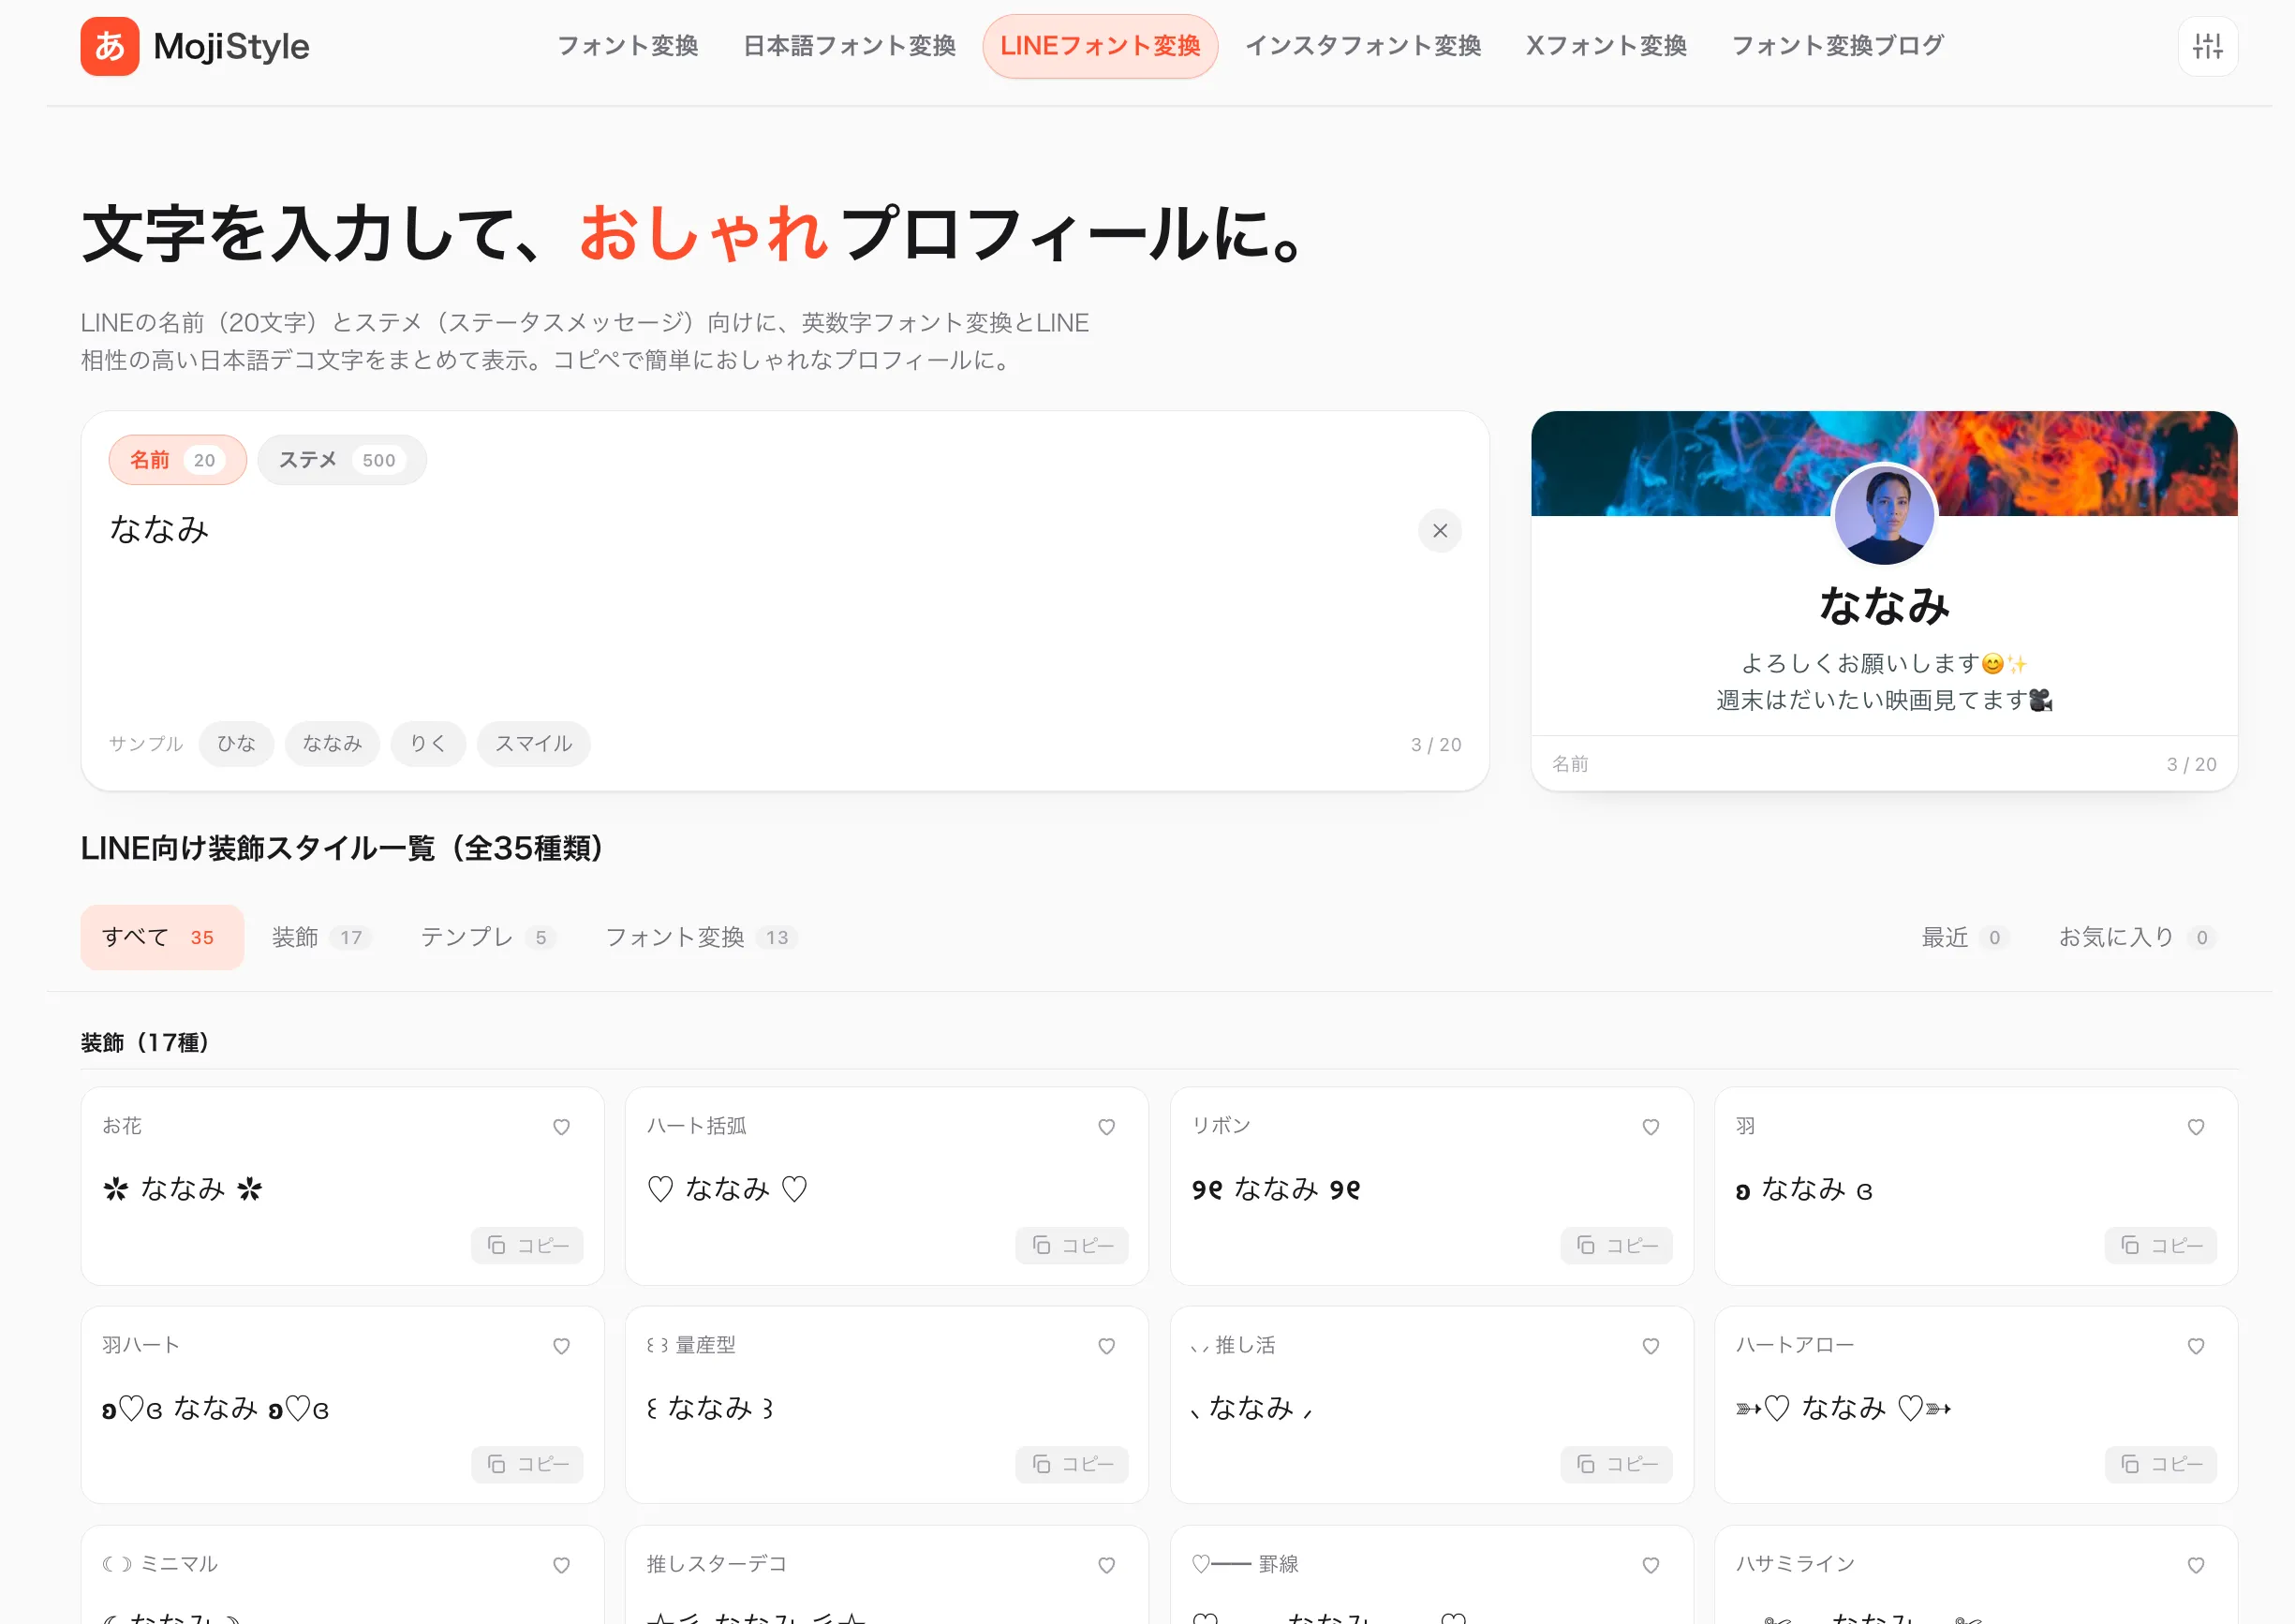Switch to 名前 20 input mode
This screenshot has height=1624, width=2295.
click(x=177, y=460)
